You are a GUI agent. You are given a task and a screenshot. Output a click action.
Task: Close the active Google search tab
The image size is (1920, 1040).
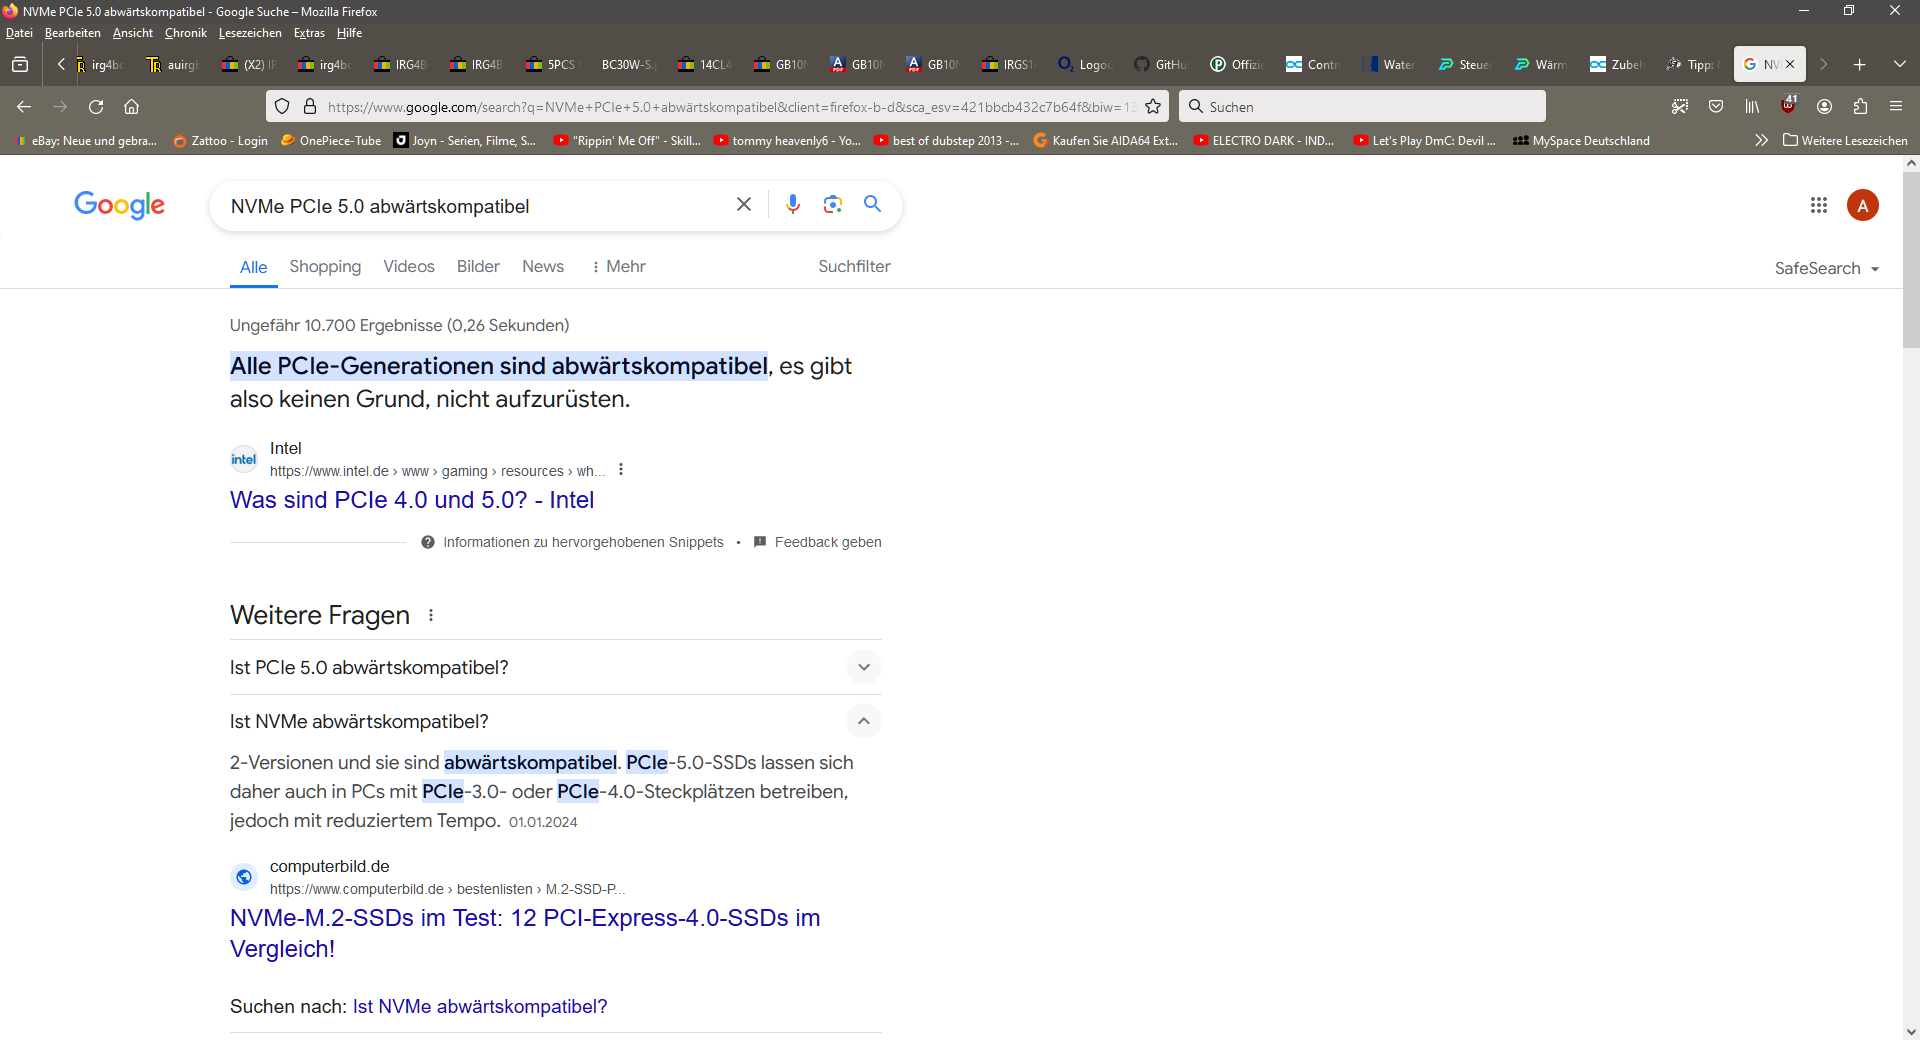pos(1790,64)
